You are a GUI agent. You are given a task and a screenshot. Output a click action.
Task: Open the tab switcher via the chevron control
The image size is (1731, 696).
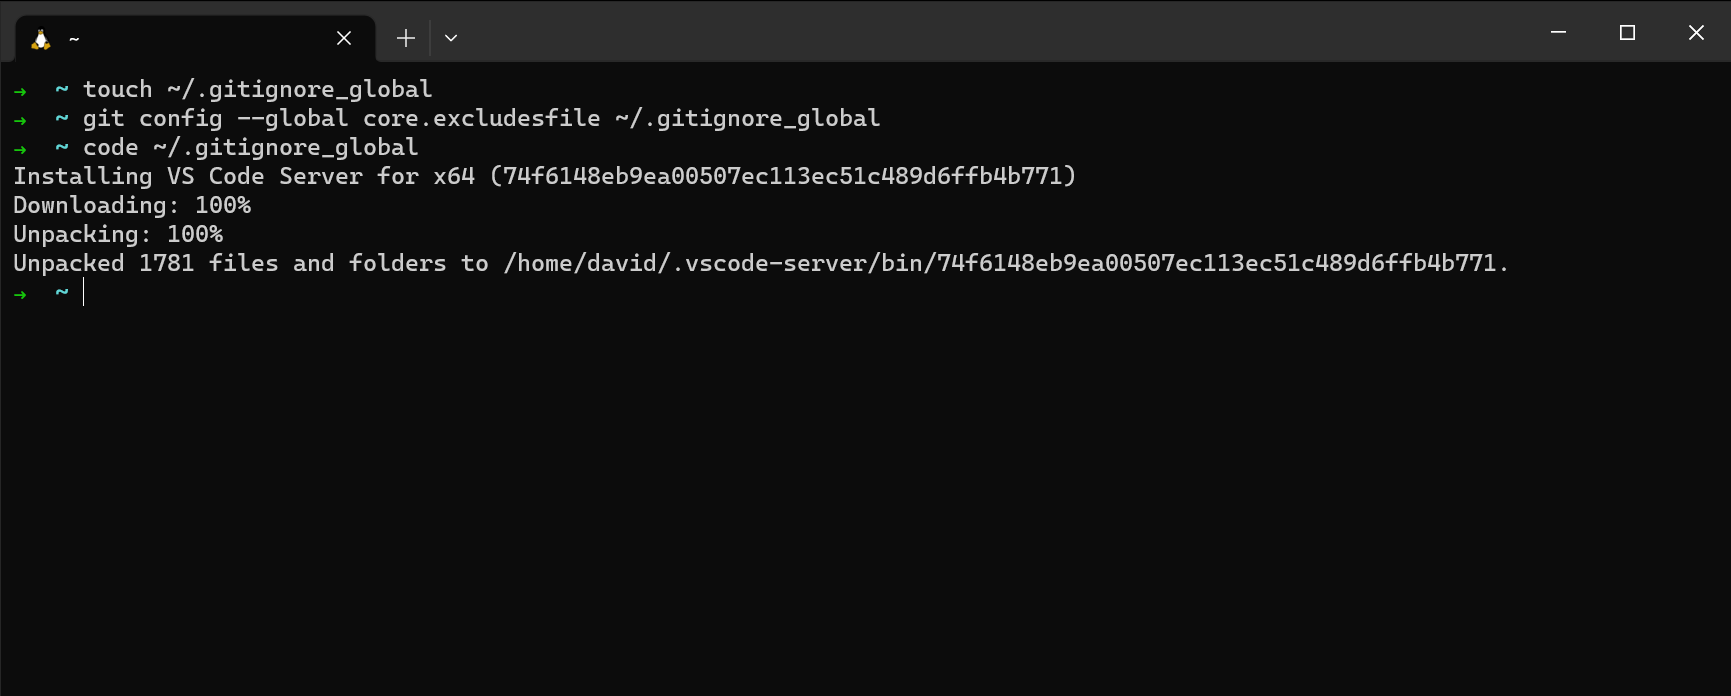(x=451, y=37)
